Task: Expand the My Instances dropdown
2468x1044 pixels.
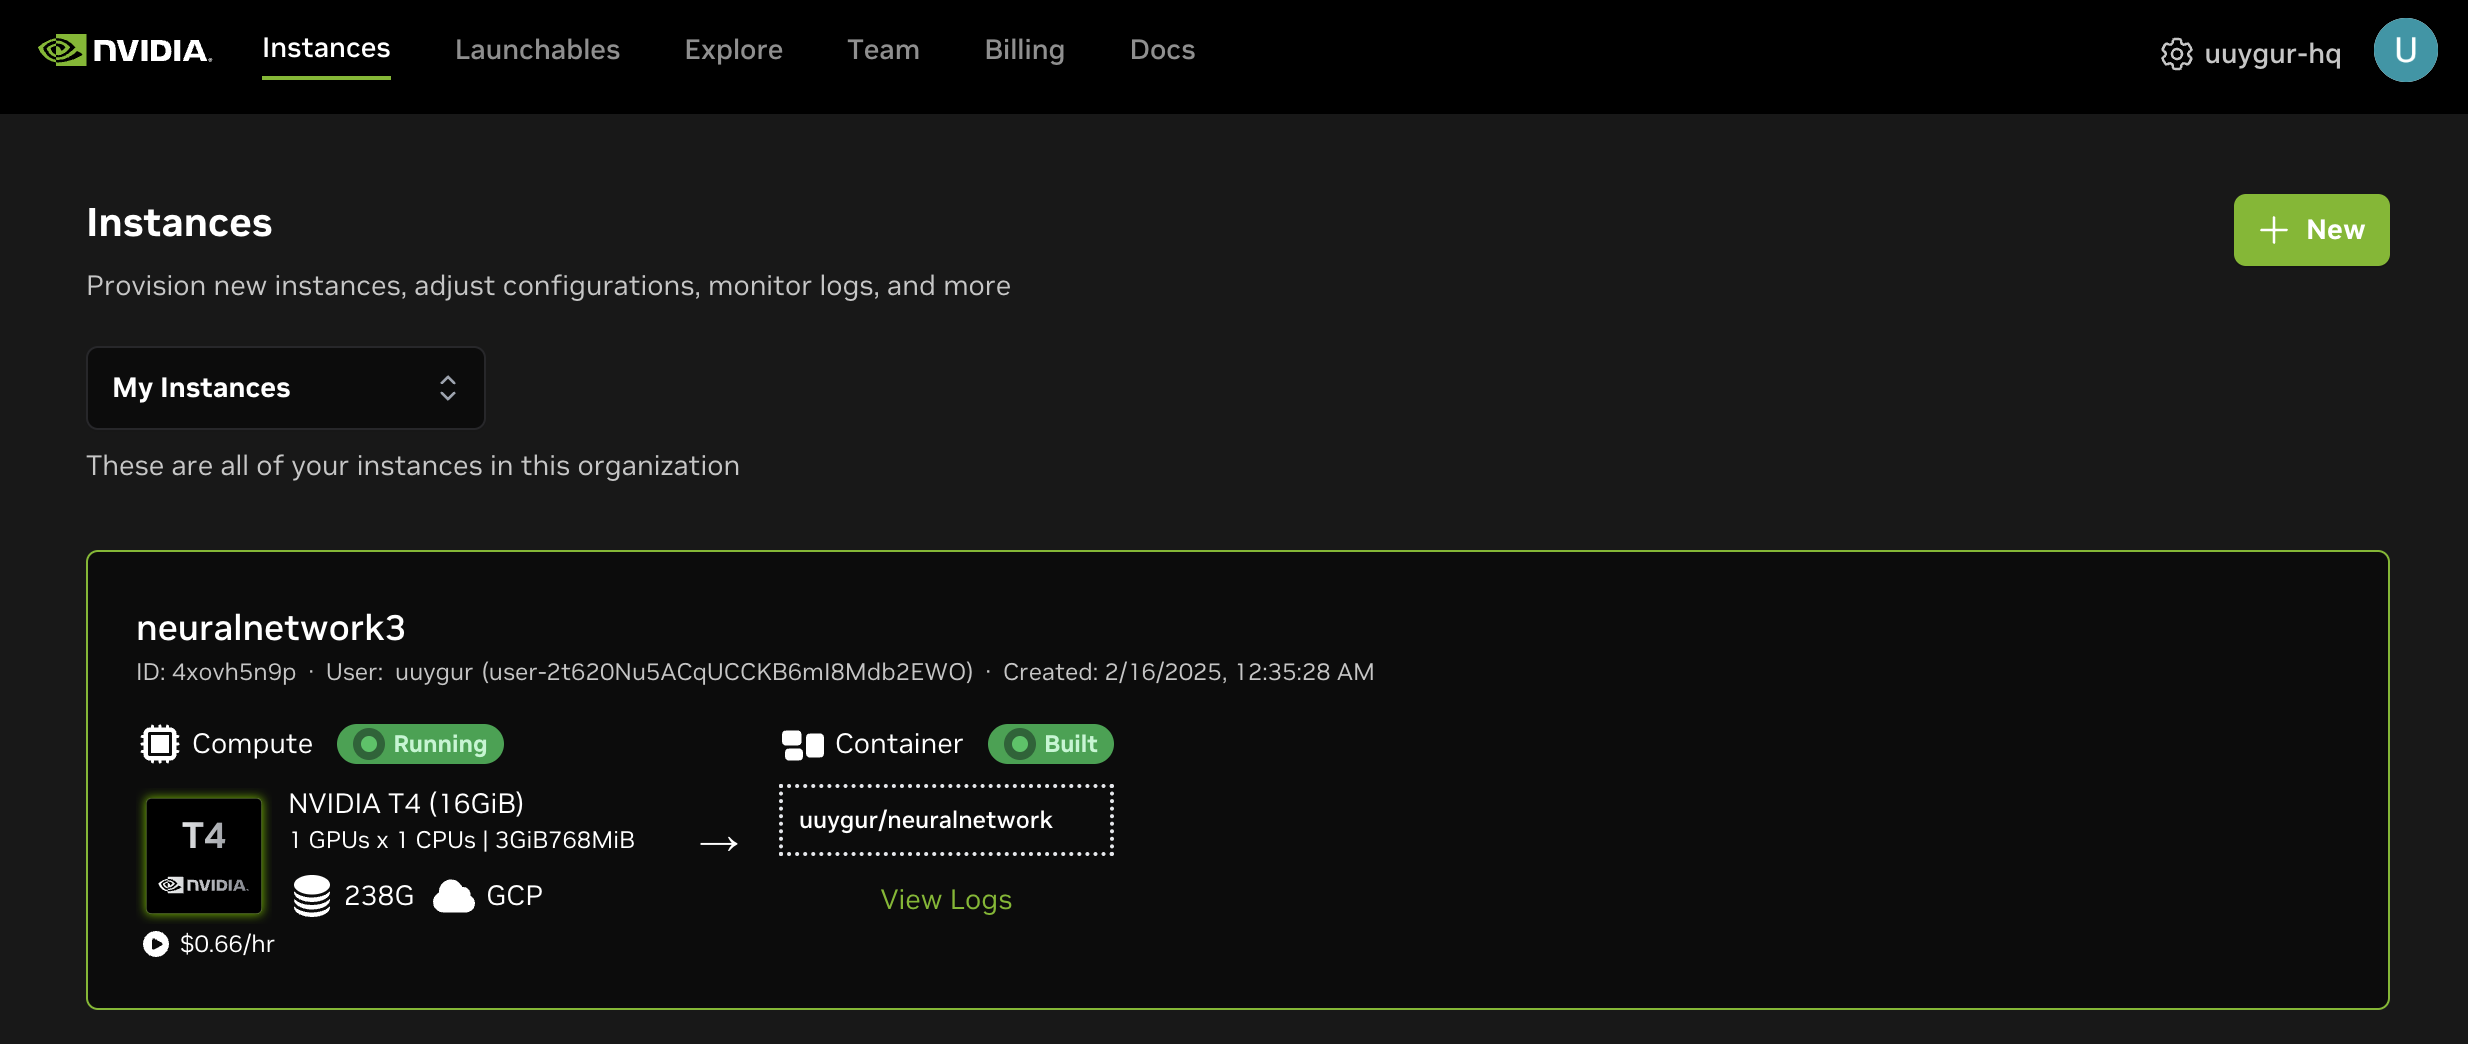Action: (x=286, y=388)
